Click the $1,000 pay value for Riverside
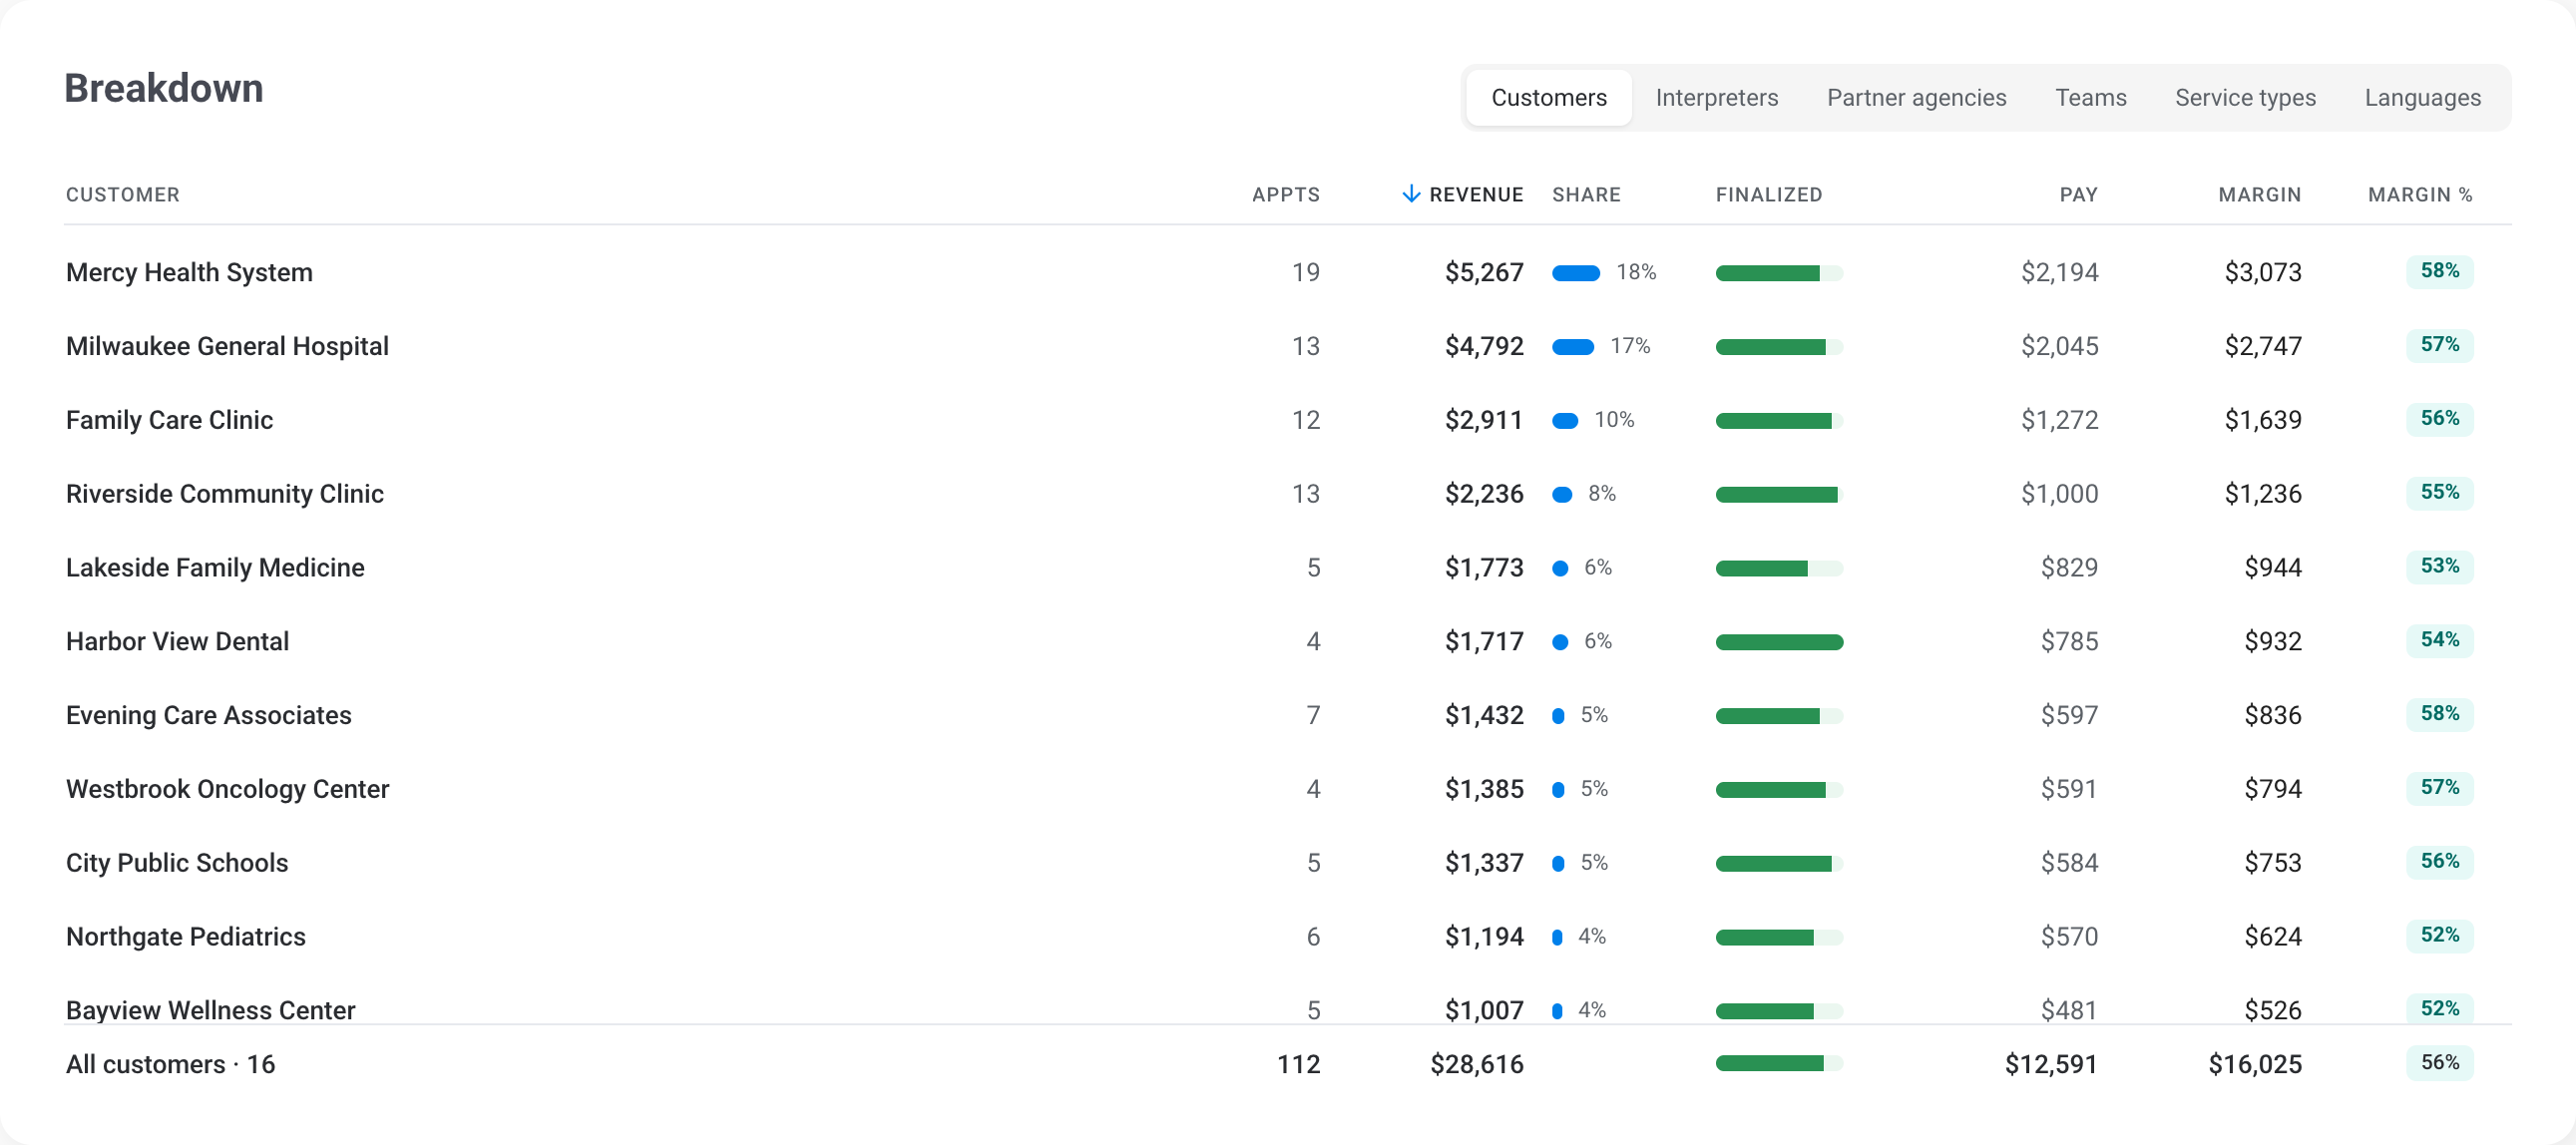 [x=2059, y=494]
